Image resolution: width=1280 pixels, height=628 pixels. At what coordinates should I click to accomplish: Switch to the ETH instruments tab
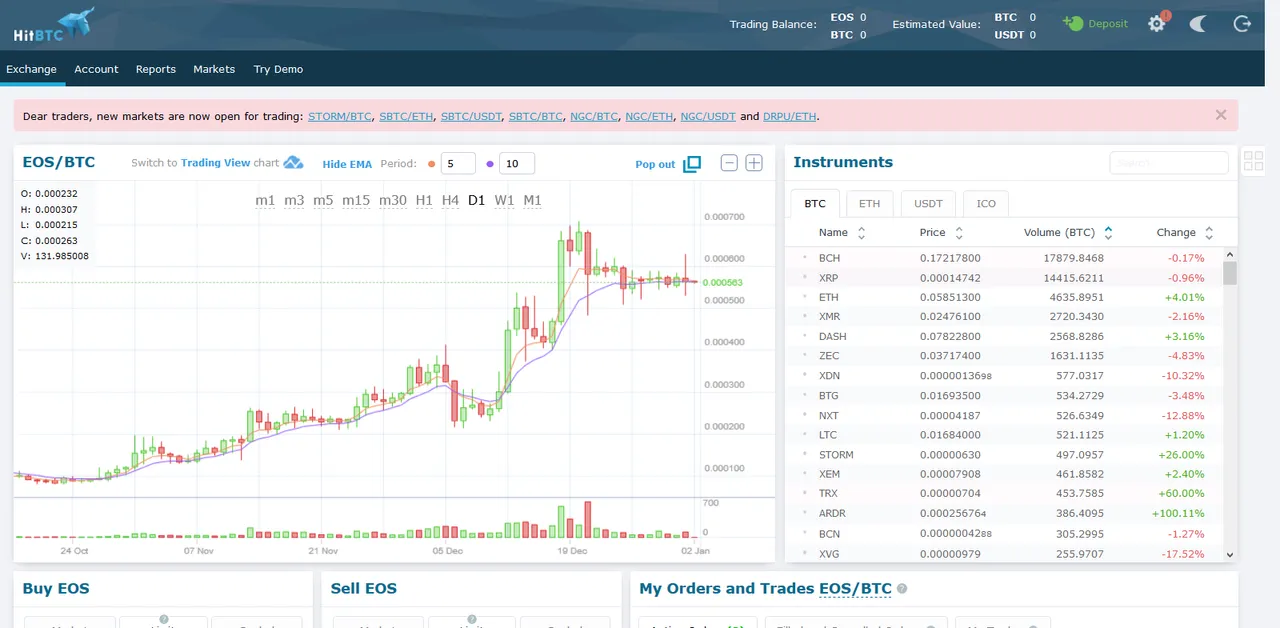click(870, 203)
